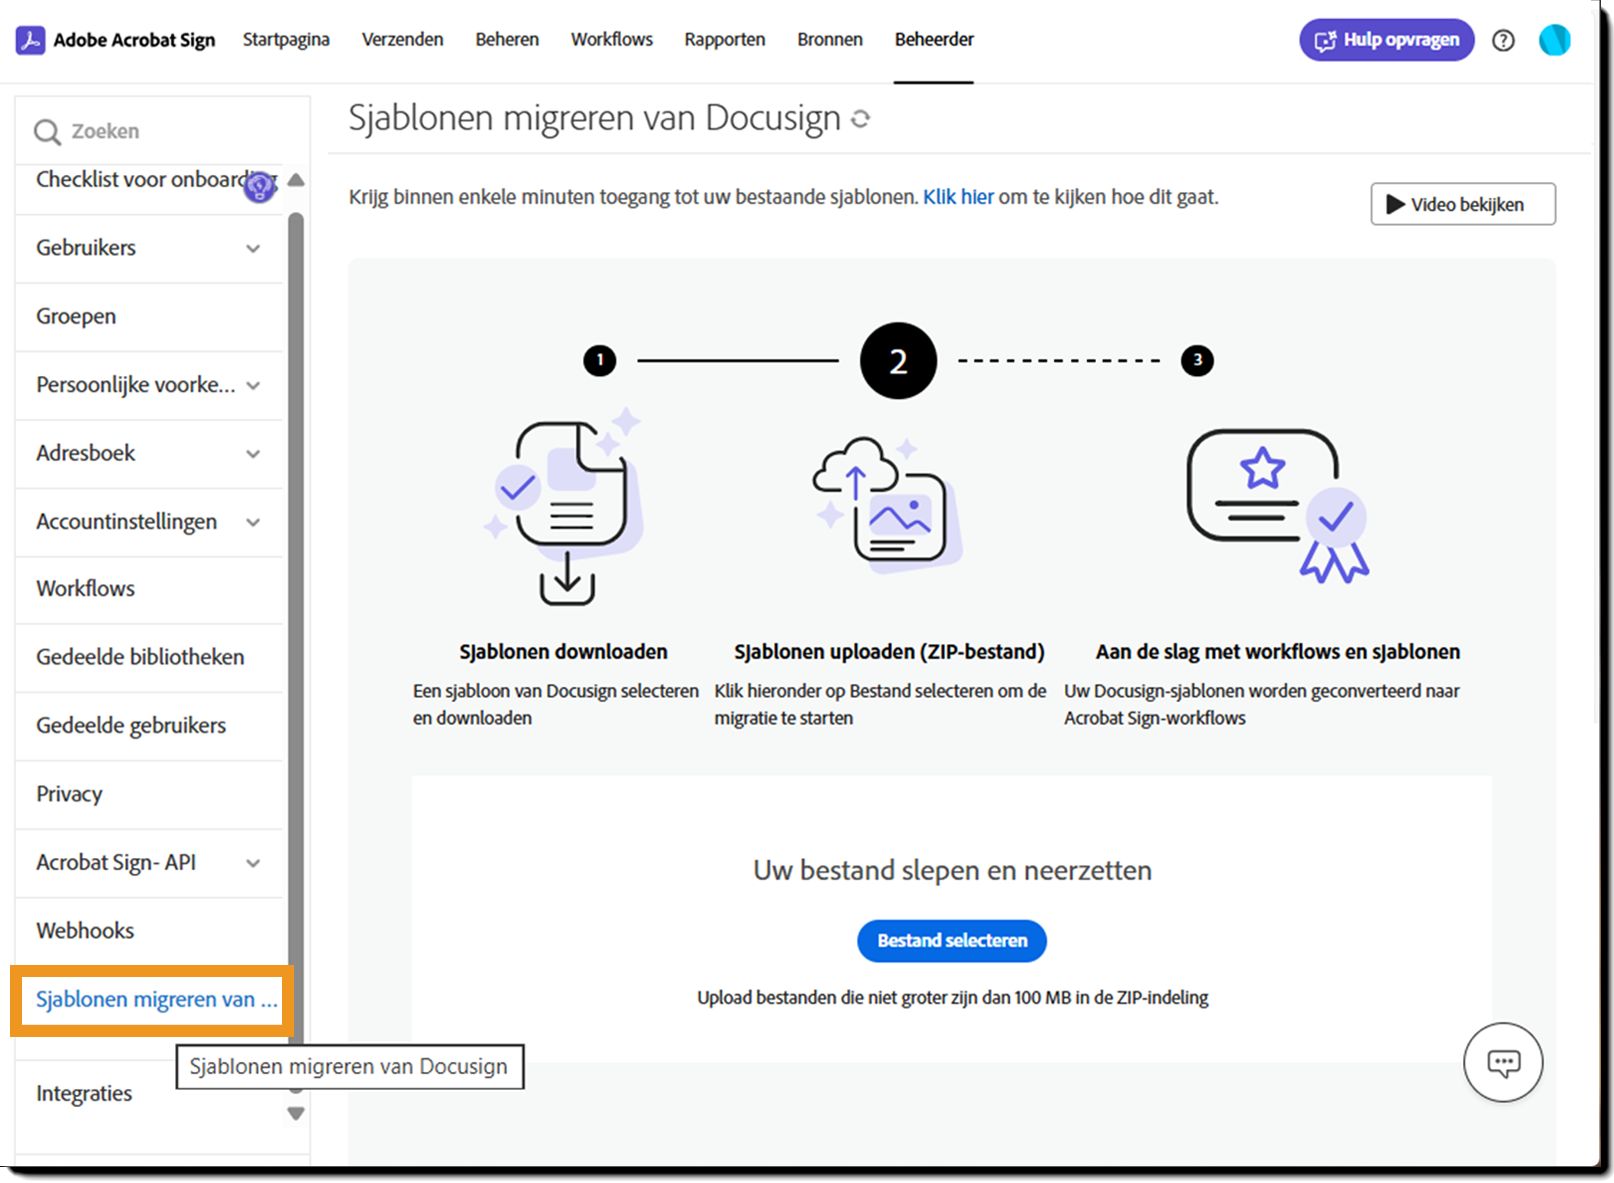
Task: Open Checklist voor onboarding in sidebar
Action: [148, 180]
